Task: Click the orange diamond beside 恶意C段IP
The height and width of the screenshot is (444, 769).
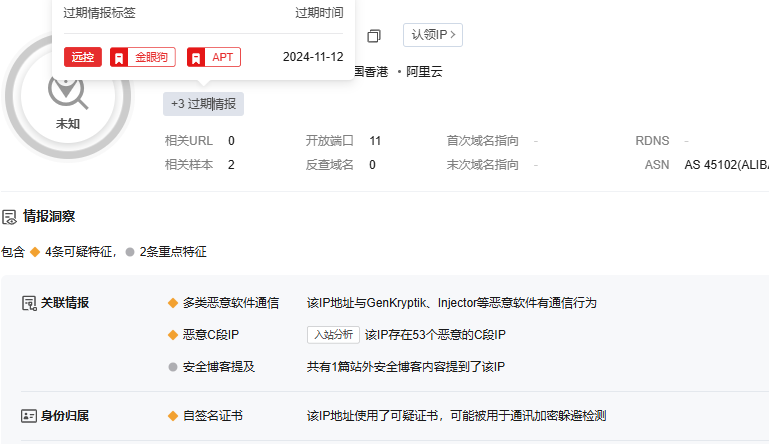Action: tap(173, 335)
